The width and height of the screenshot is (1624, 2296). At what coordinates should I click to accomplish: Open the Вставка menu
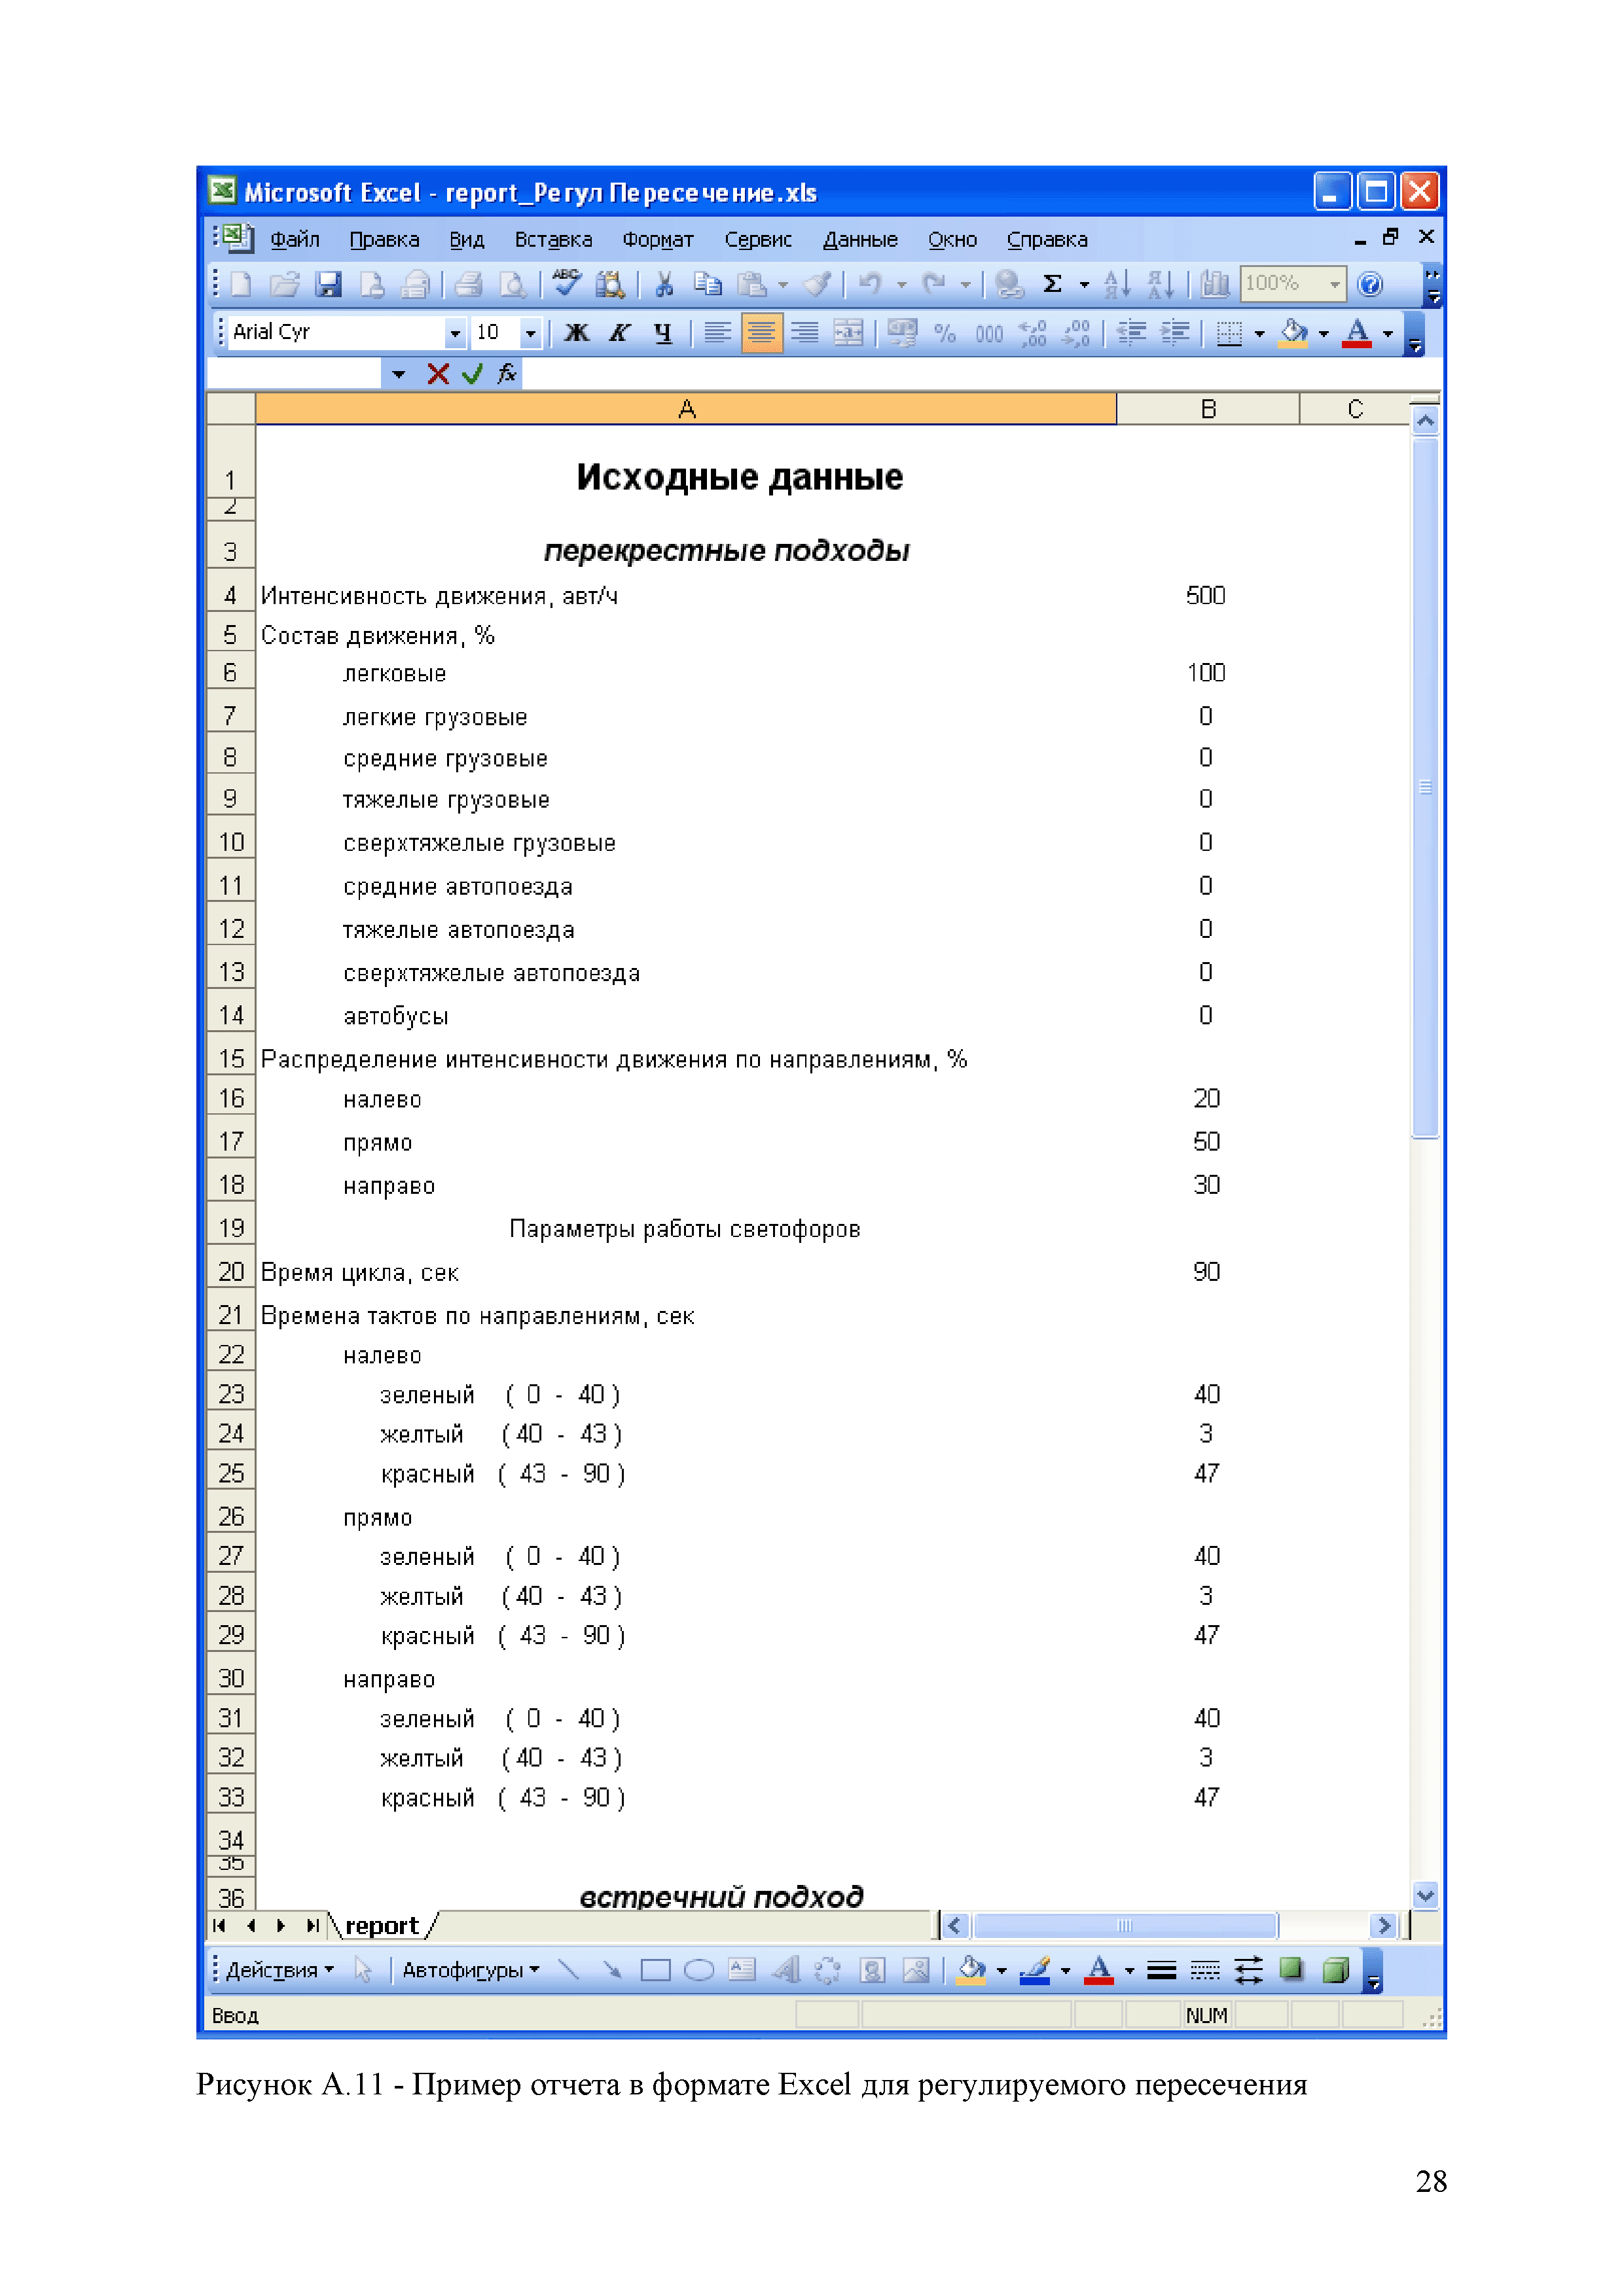(553, 240)
